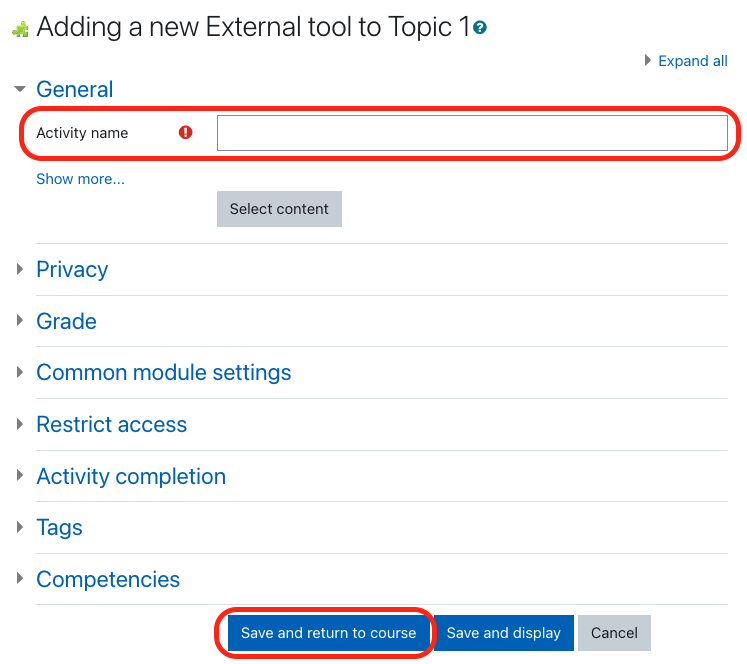747x664 pixels.
Task: Click the Expand all arrow icon
Action: tap(648, 61)
